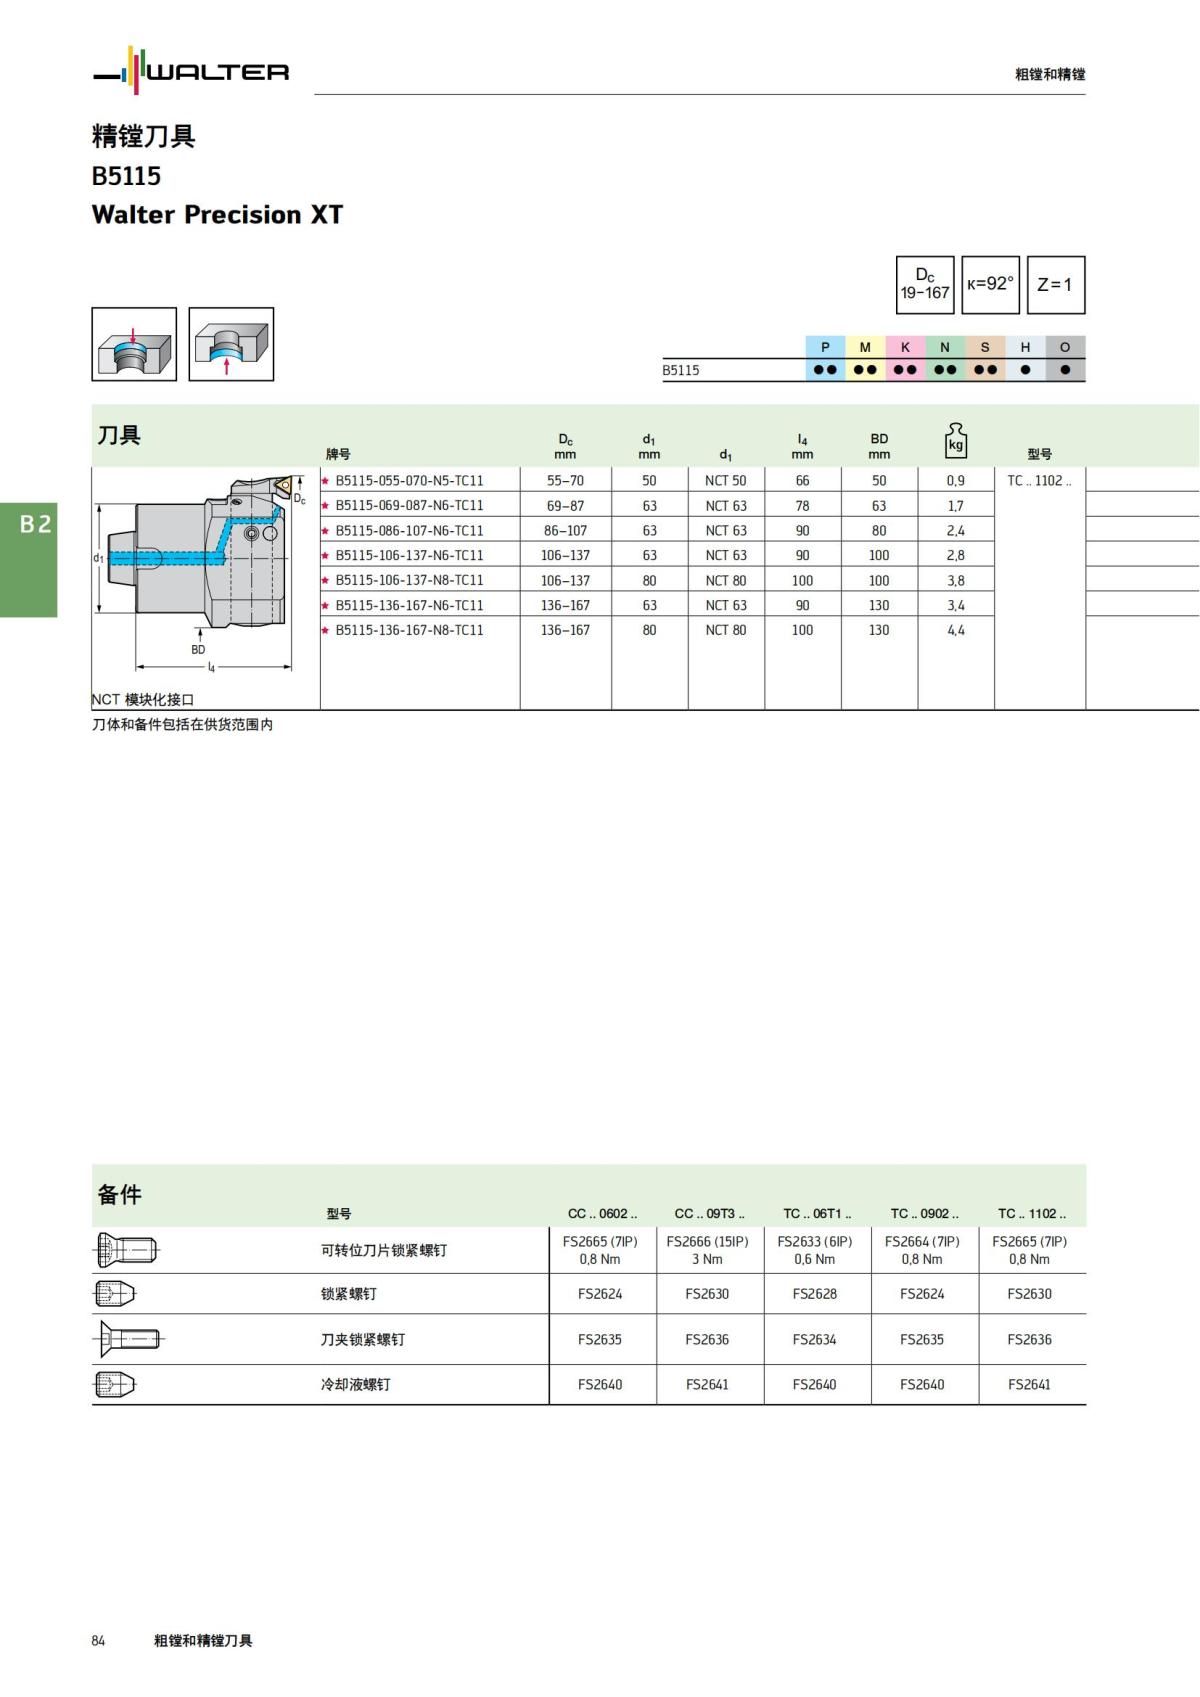
Task: Click the yellow M material group swatch
Action: [865, 358]
